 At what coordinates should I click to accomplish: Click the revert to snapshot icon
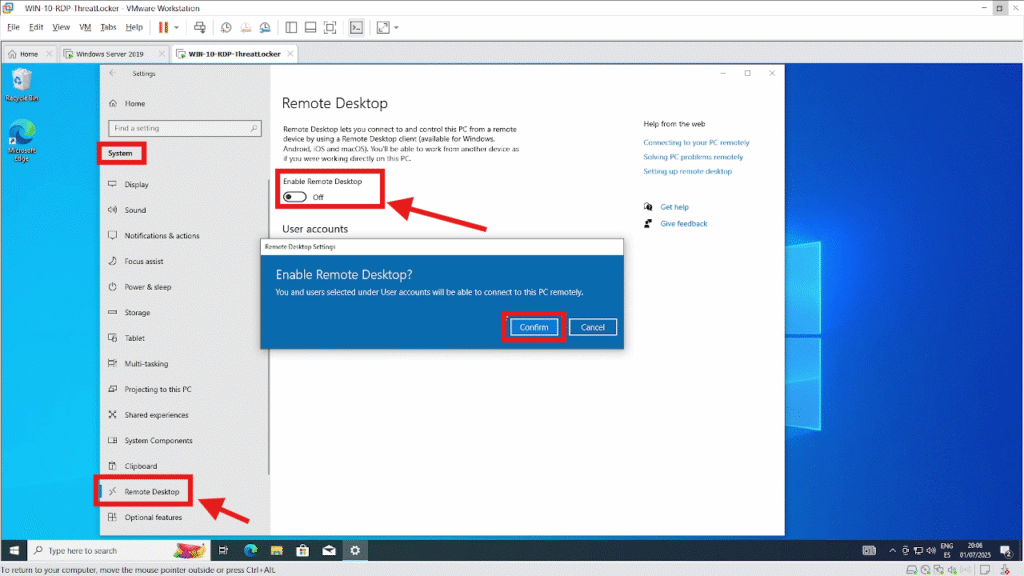click(x=246, y=27)
